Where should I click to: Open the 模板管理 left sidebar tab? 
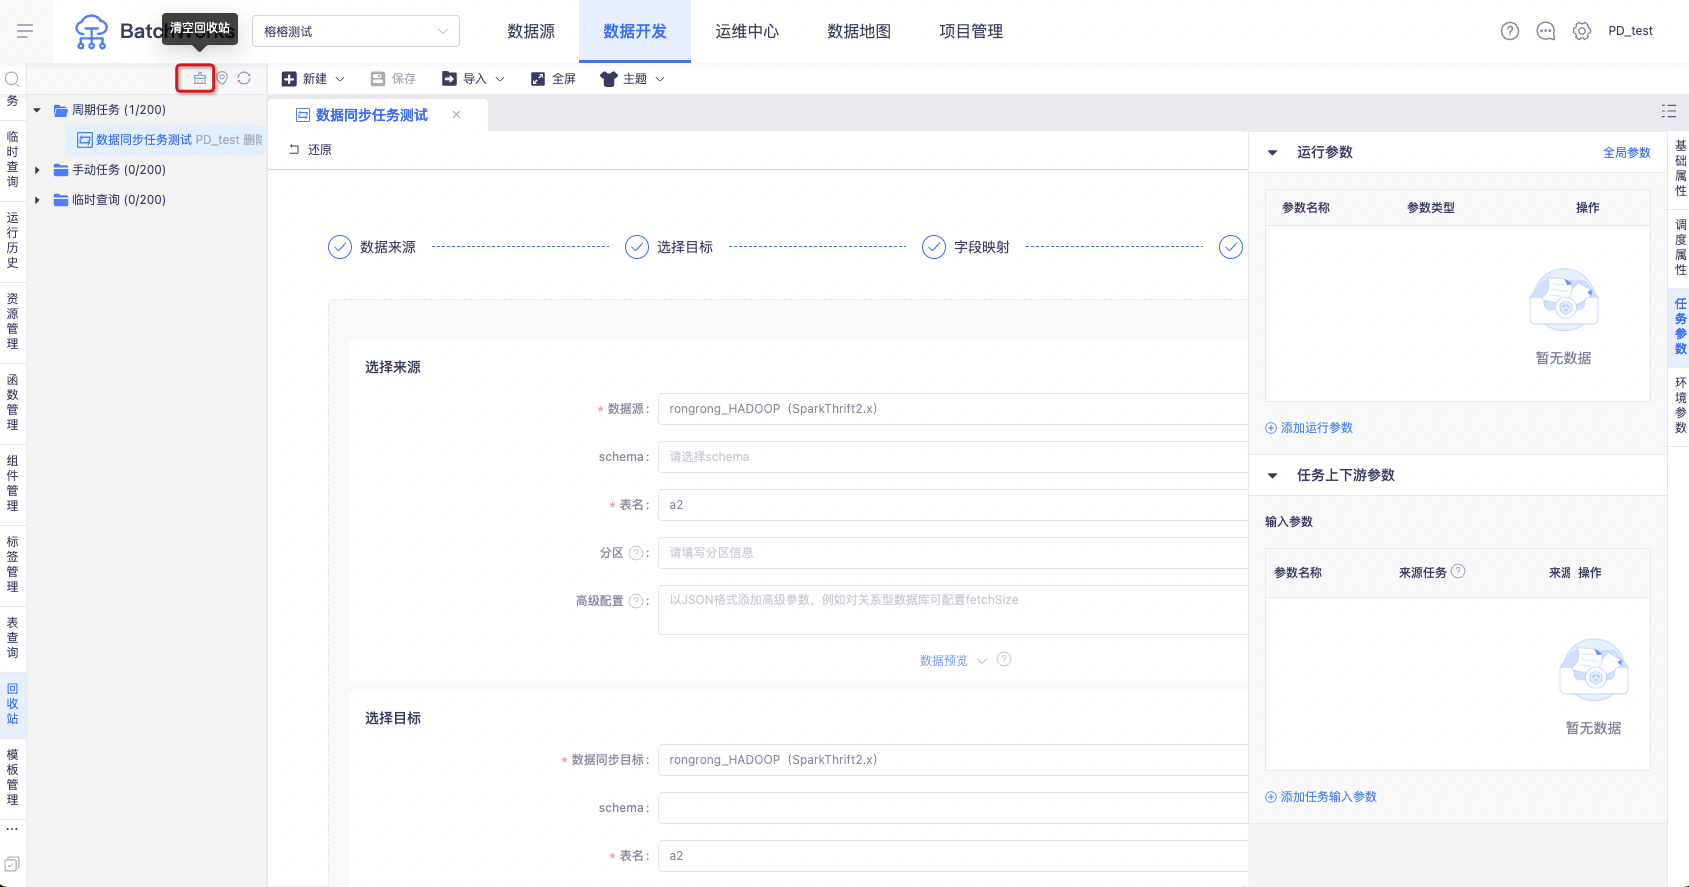click(x=12, y=777)
